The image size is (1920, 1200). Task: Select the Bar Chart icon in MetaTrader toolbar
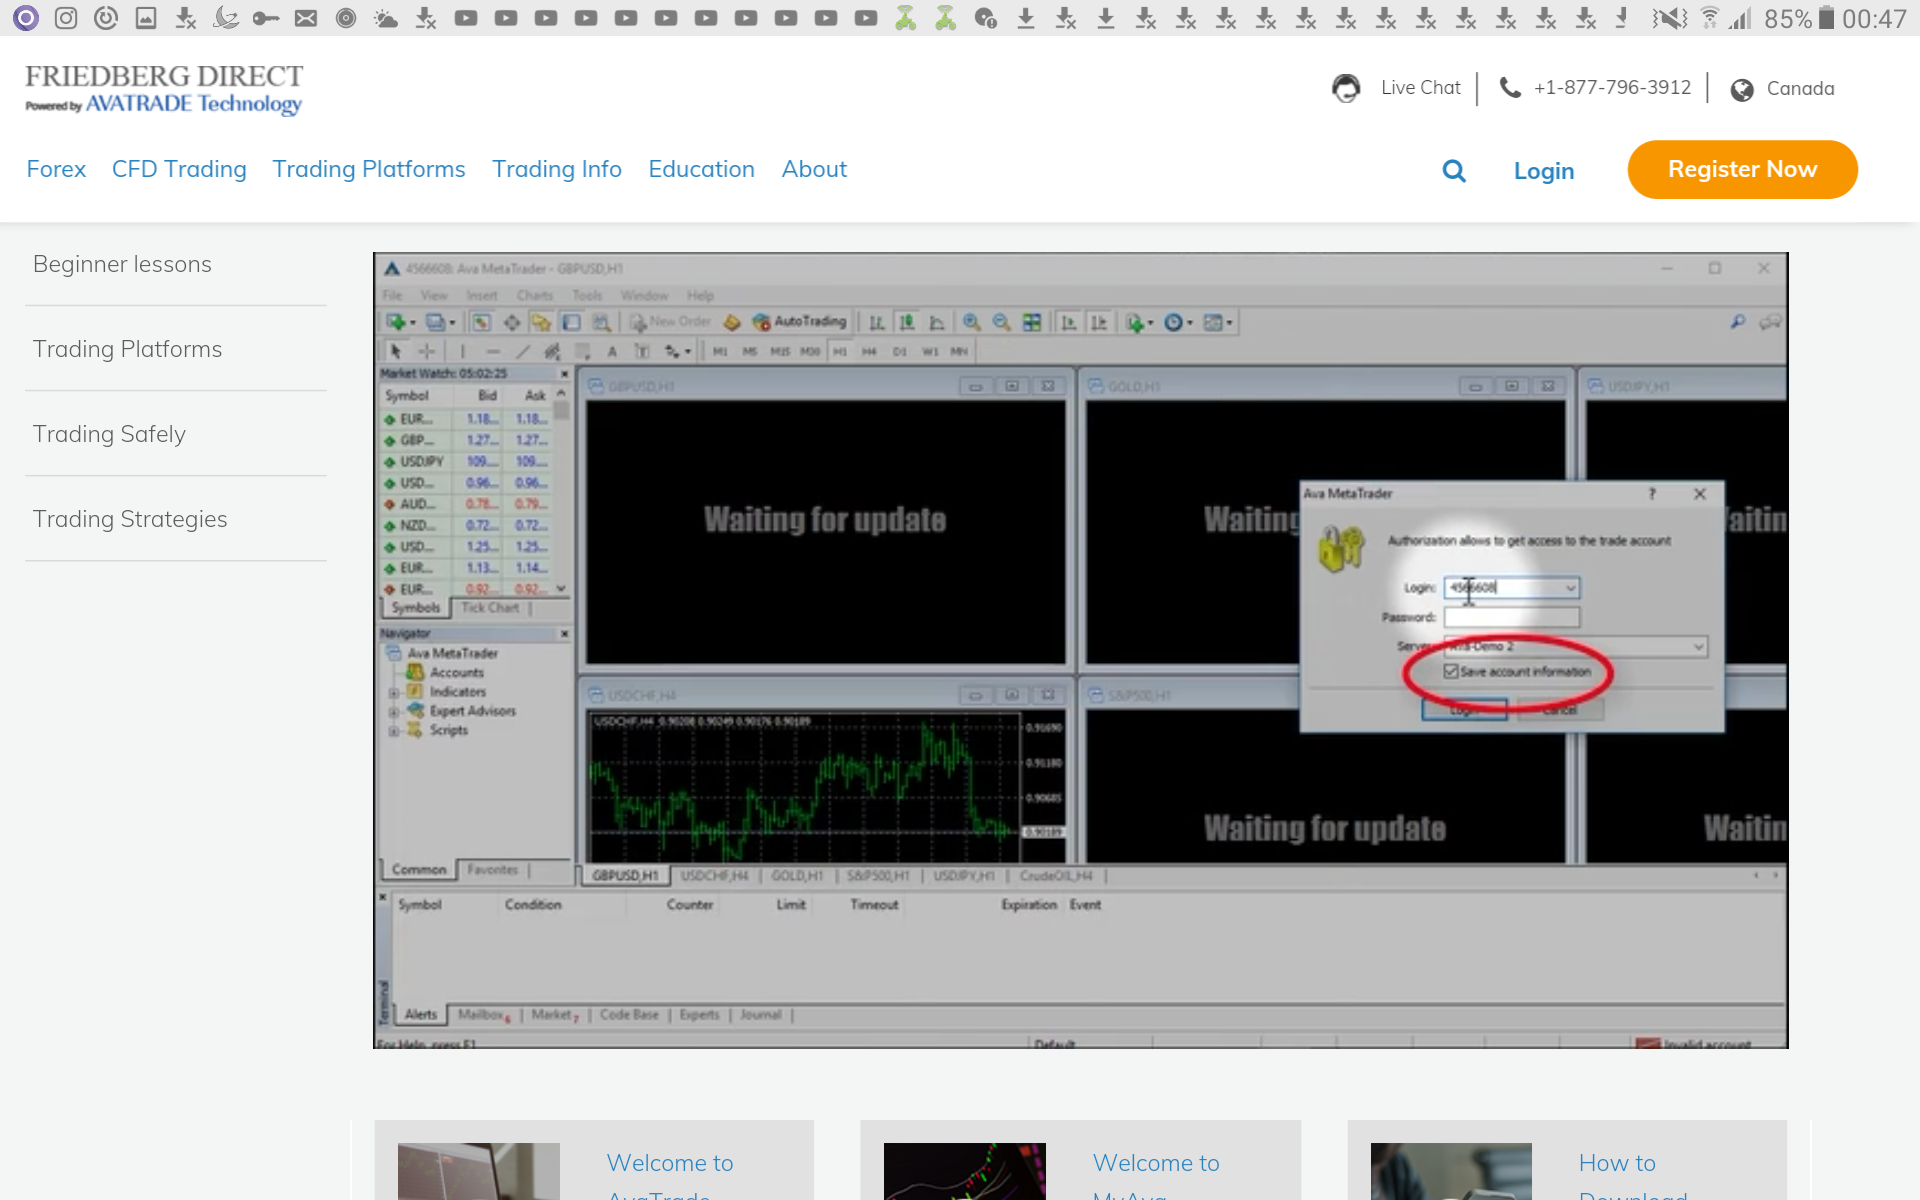coord(877,322)
